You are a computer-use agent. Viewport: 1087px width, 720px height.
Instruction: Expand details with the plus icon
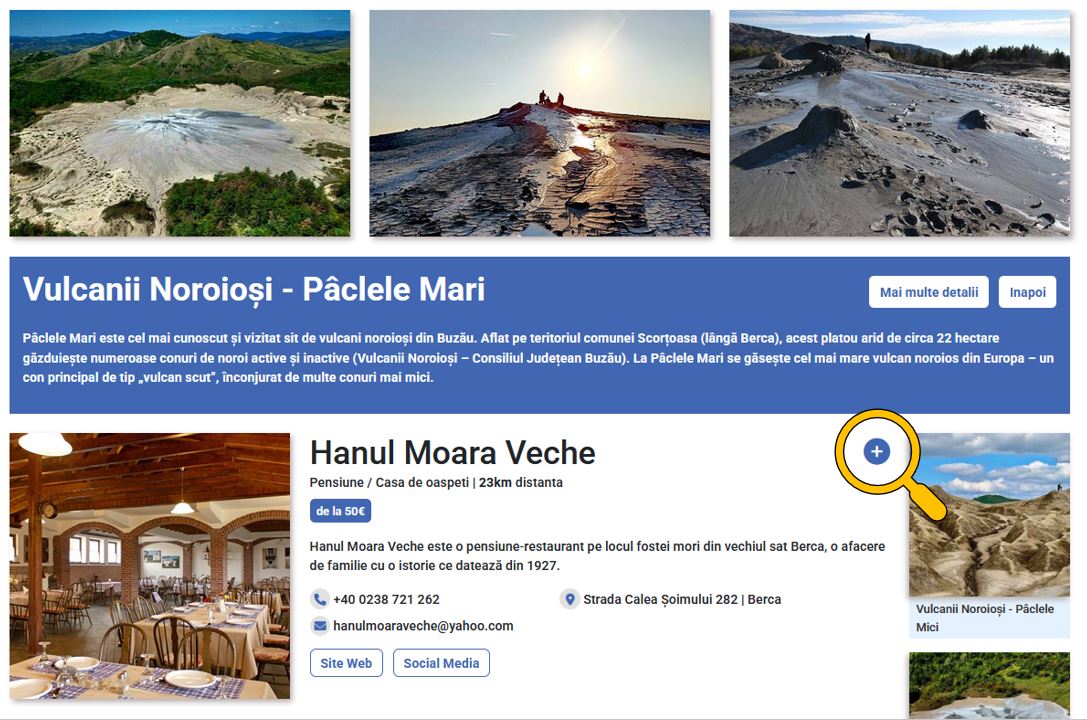877,452
